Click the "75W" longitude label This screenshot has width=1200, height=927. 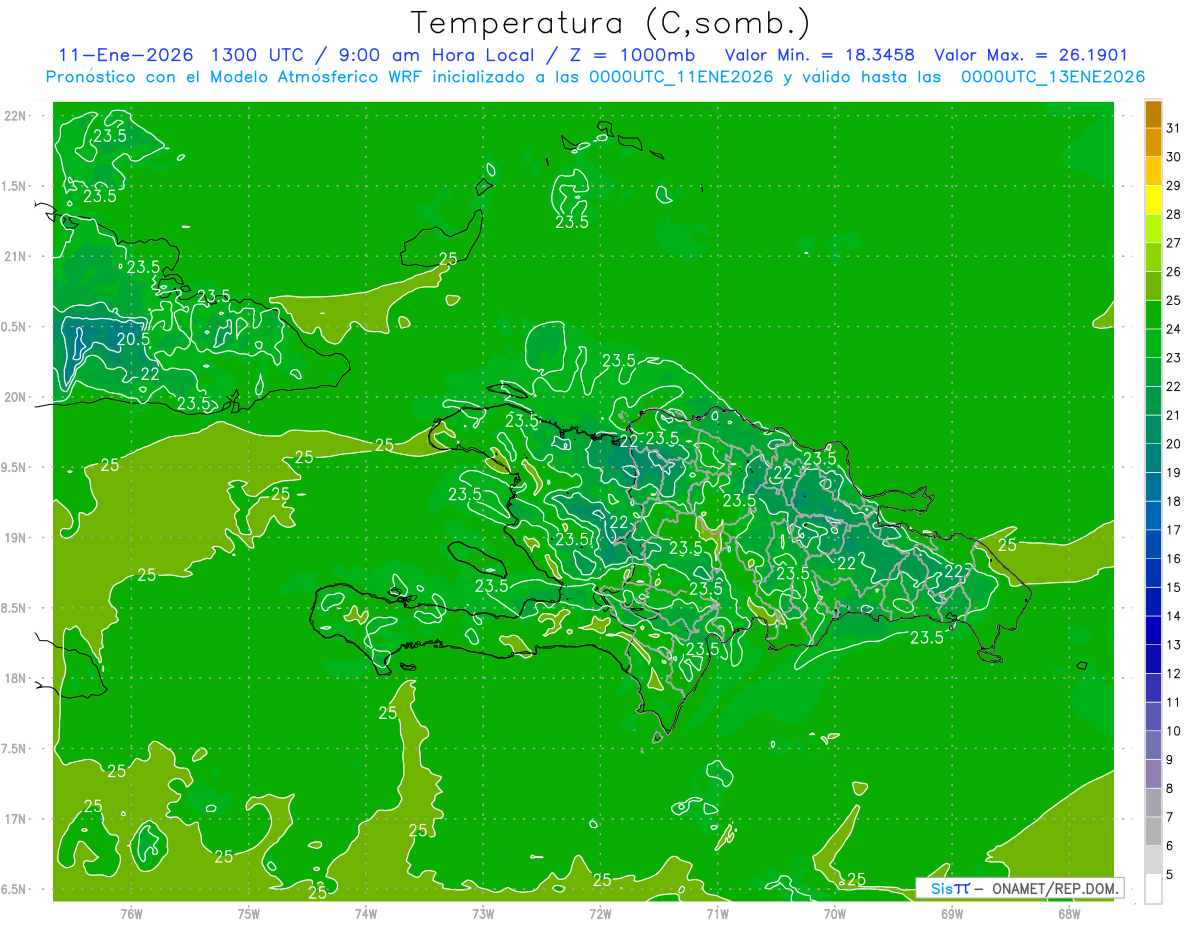tap(249, 914)
